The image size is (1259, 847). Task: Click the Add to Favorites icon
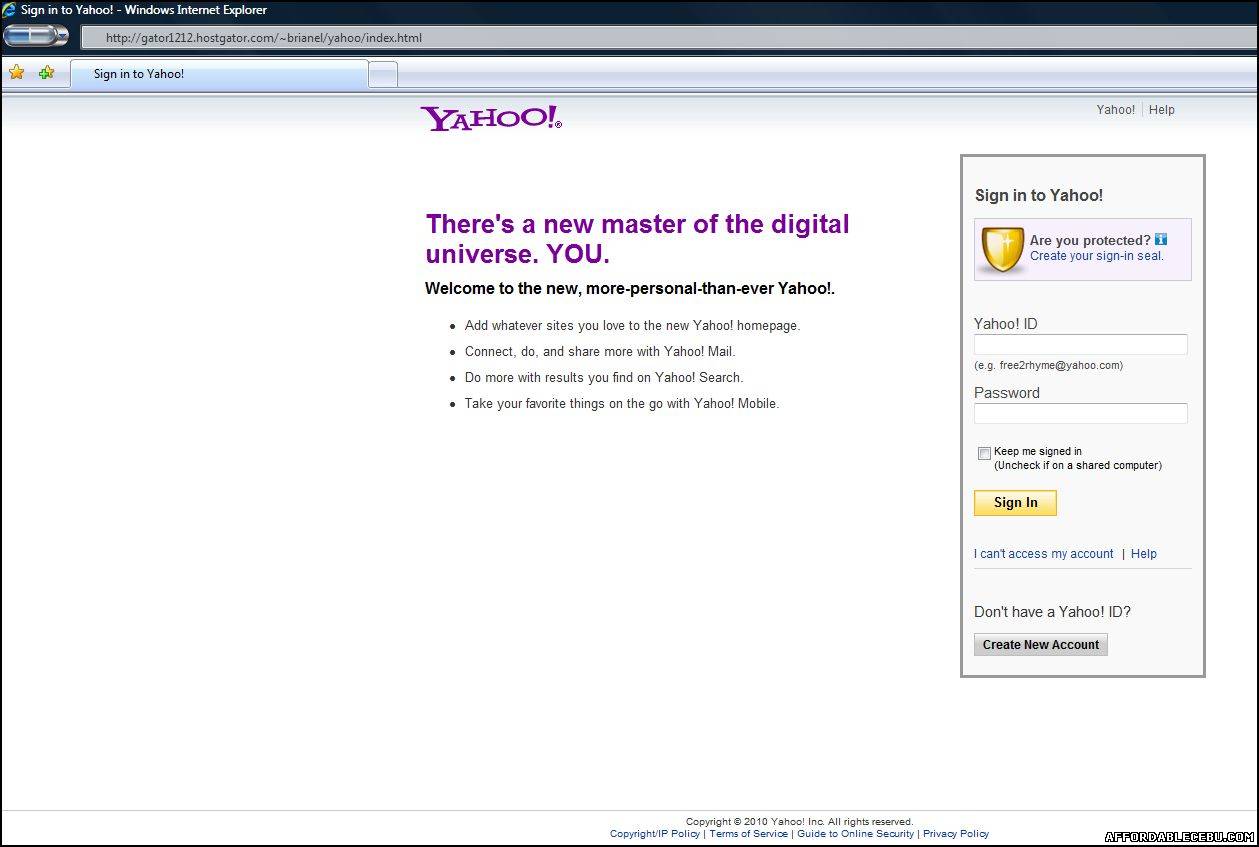pos(46,72)
